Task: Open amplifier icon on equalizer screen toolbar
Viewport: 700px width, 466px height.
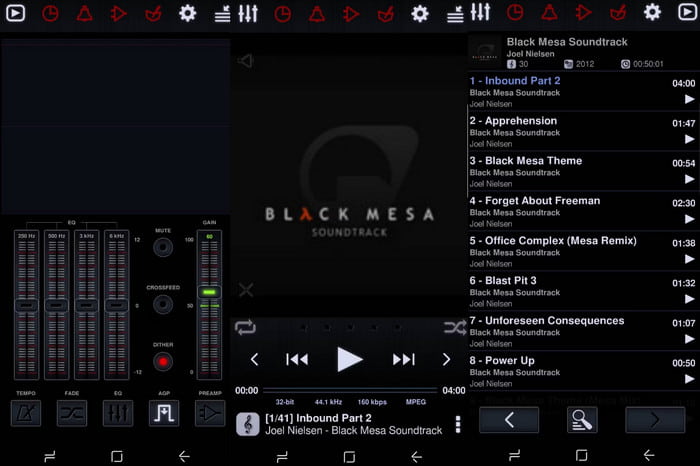Action: (118, 14)
